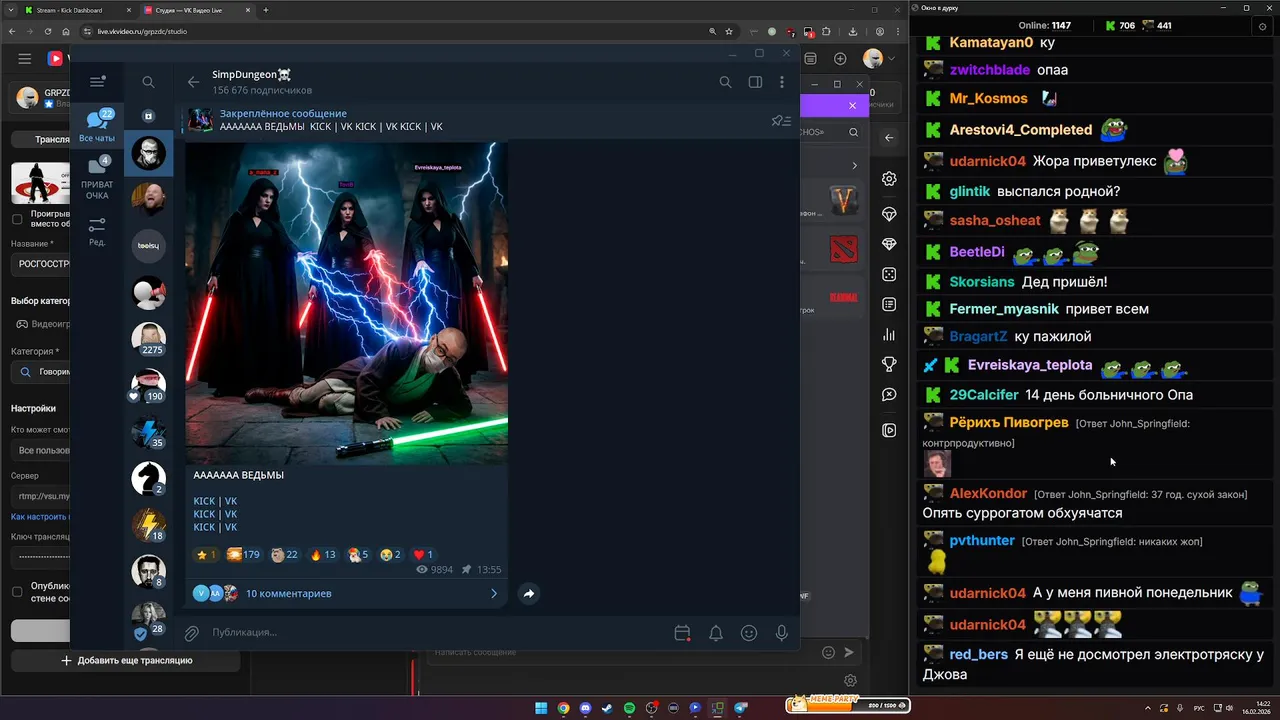The width and height of the screenshot is (1280, 720).
Task: Tick the 'Проигрывать' checkbox in VK studio
Action: tap(16, 218)
